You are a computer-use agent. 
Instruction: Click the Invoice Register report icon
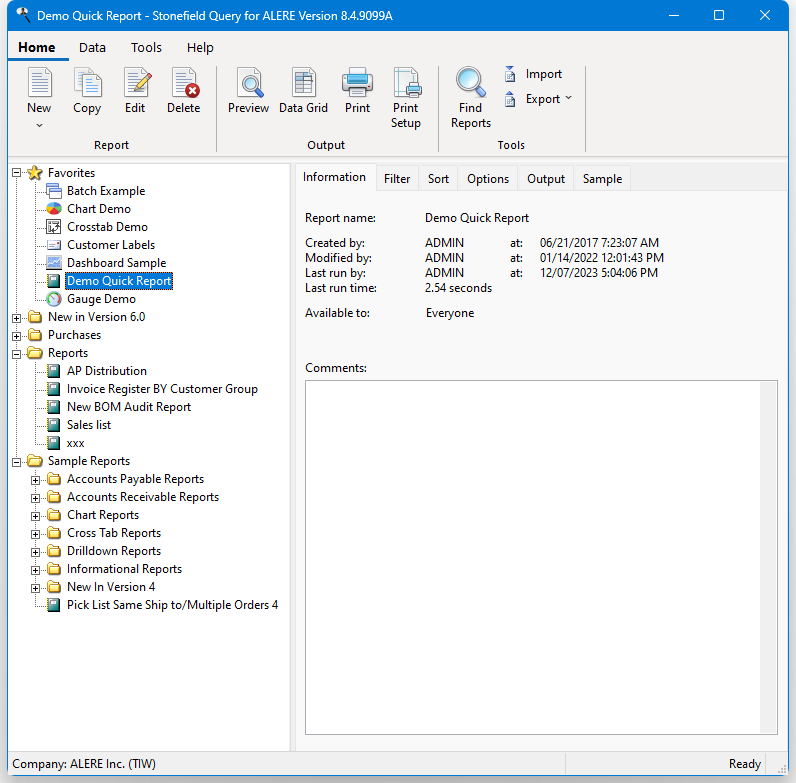pyautogui.click(x=54, y=389)
